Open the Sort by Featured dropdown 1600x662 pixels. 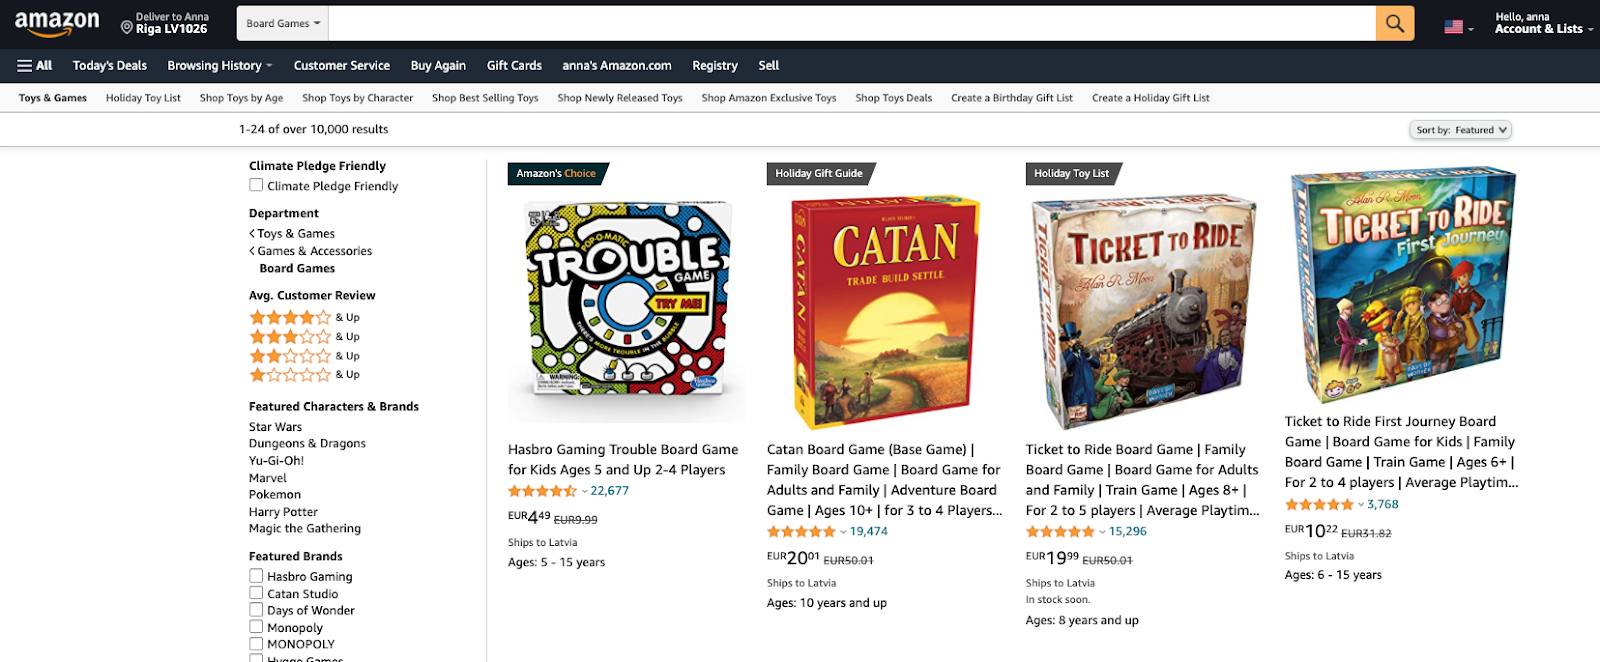pyautogui.click(x=1460, y=129)
